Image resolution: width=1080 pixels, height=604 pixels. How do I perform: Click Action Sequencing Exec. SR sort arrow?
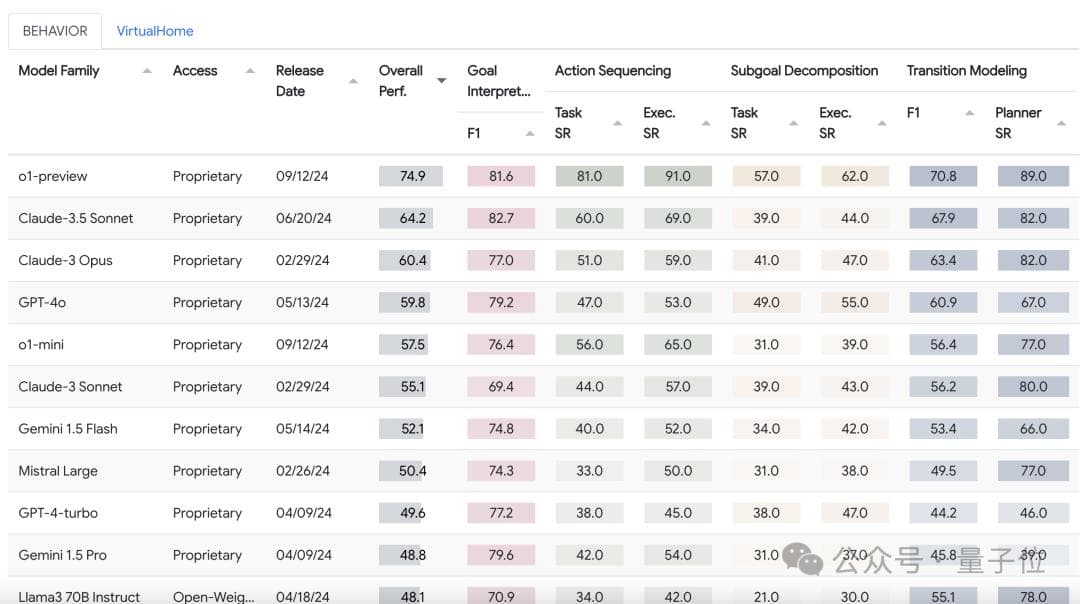(706, 123)
